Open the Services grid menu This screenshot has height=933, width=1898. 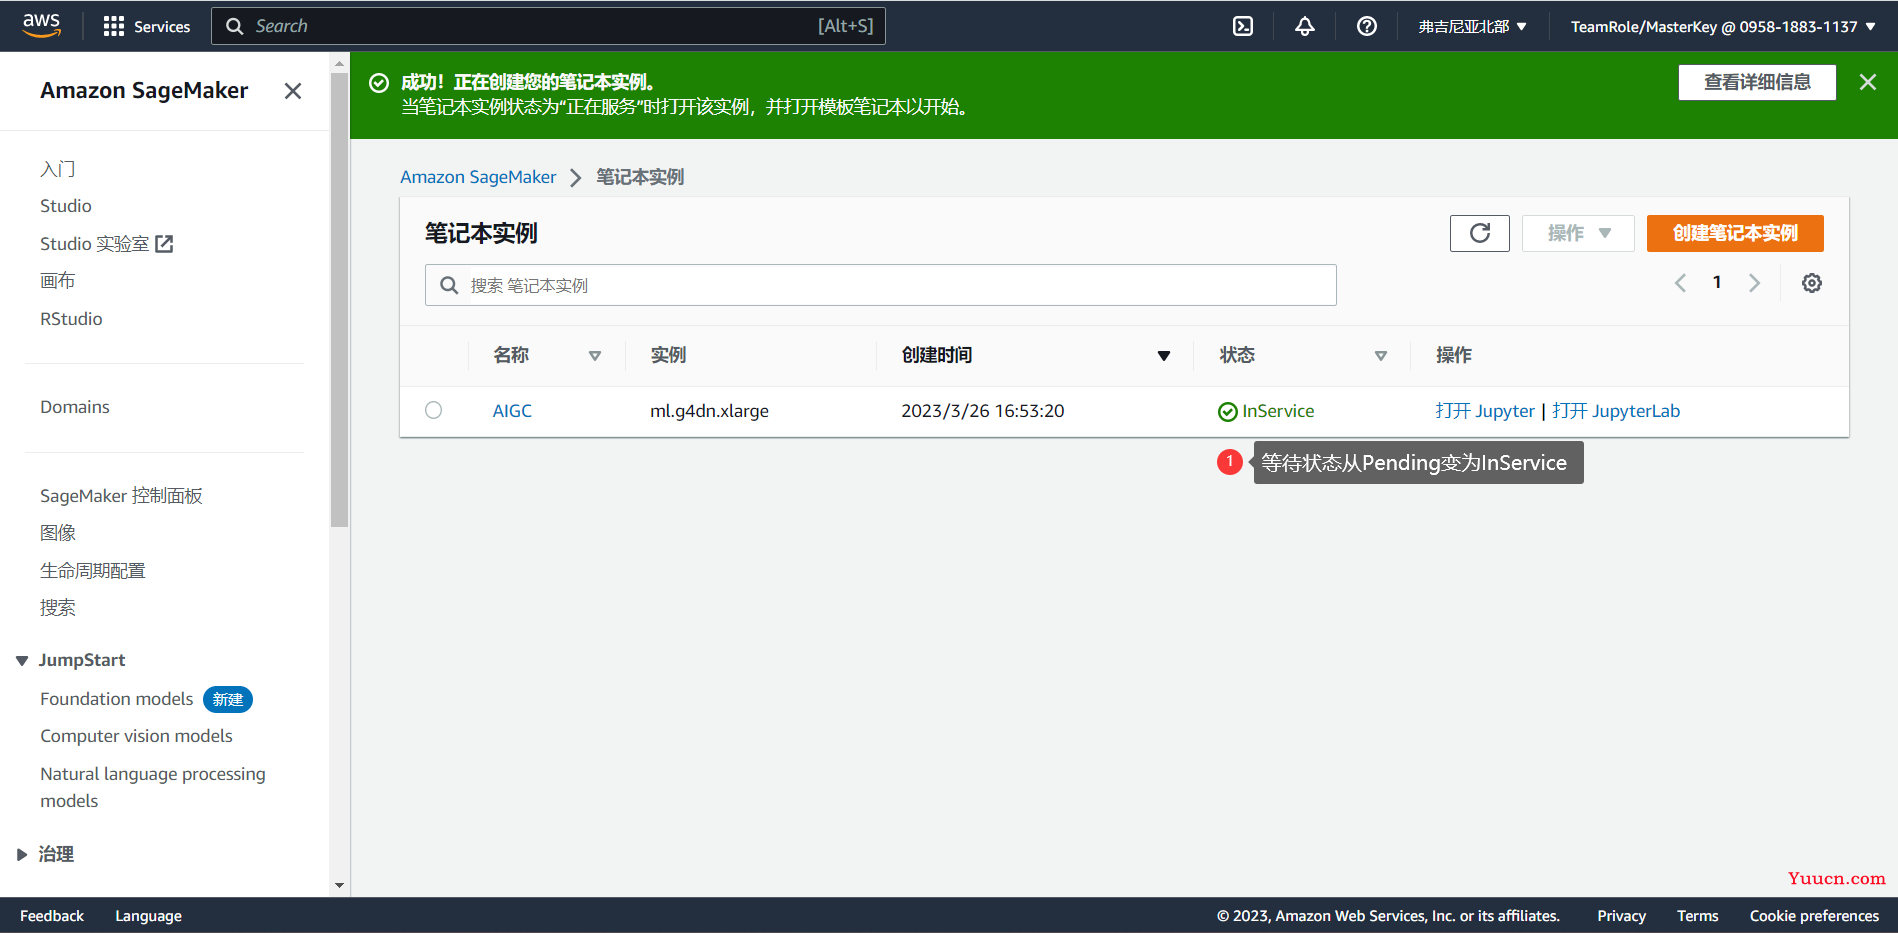pos(146,26)
